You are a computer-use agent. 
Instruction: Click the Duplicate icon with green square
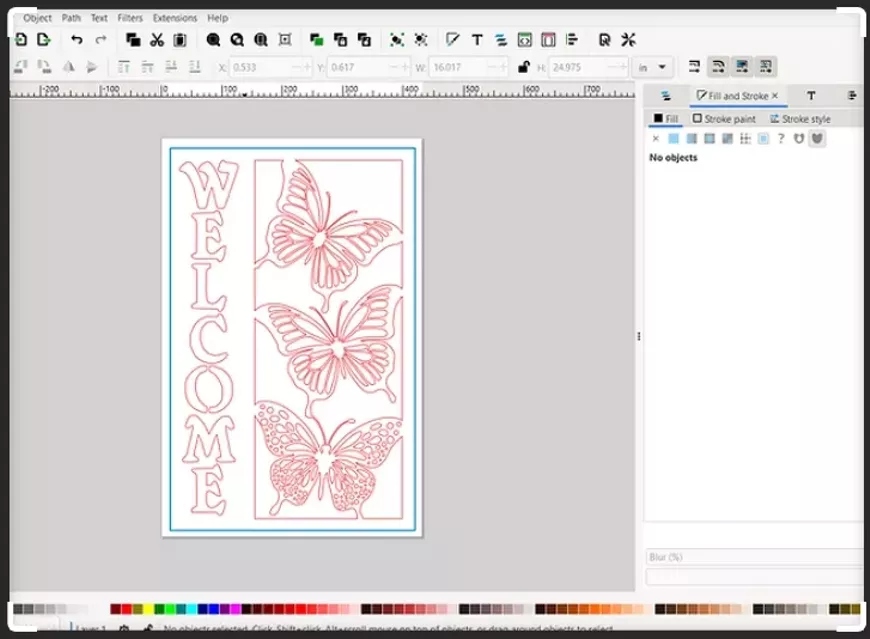point(317,39)
